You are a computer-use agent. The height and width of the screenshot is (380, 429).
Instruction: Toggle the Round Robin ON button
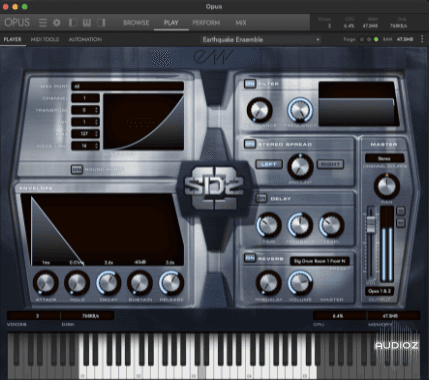(x=77, y=170)
